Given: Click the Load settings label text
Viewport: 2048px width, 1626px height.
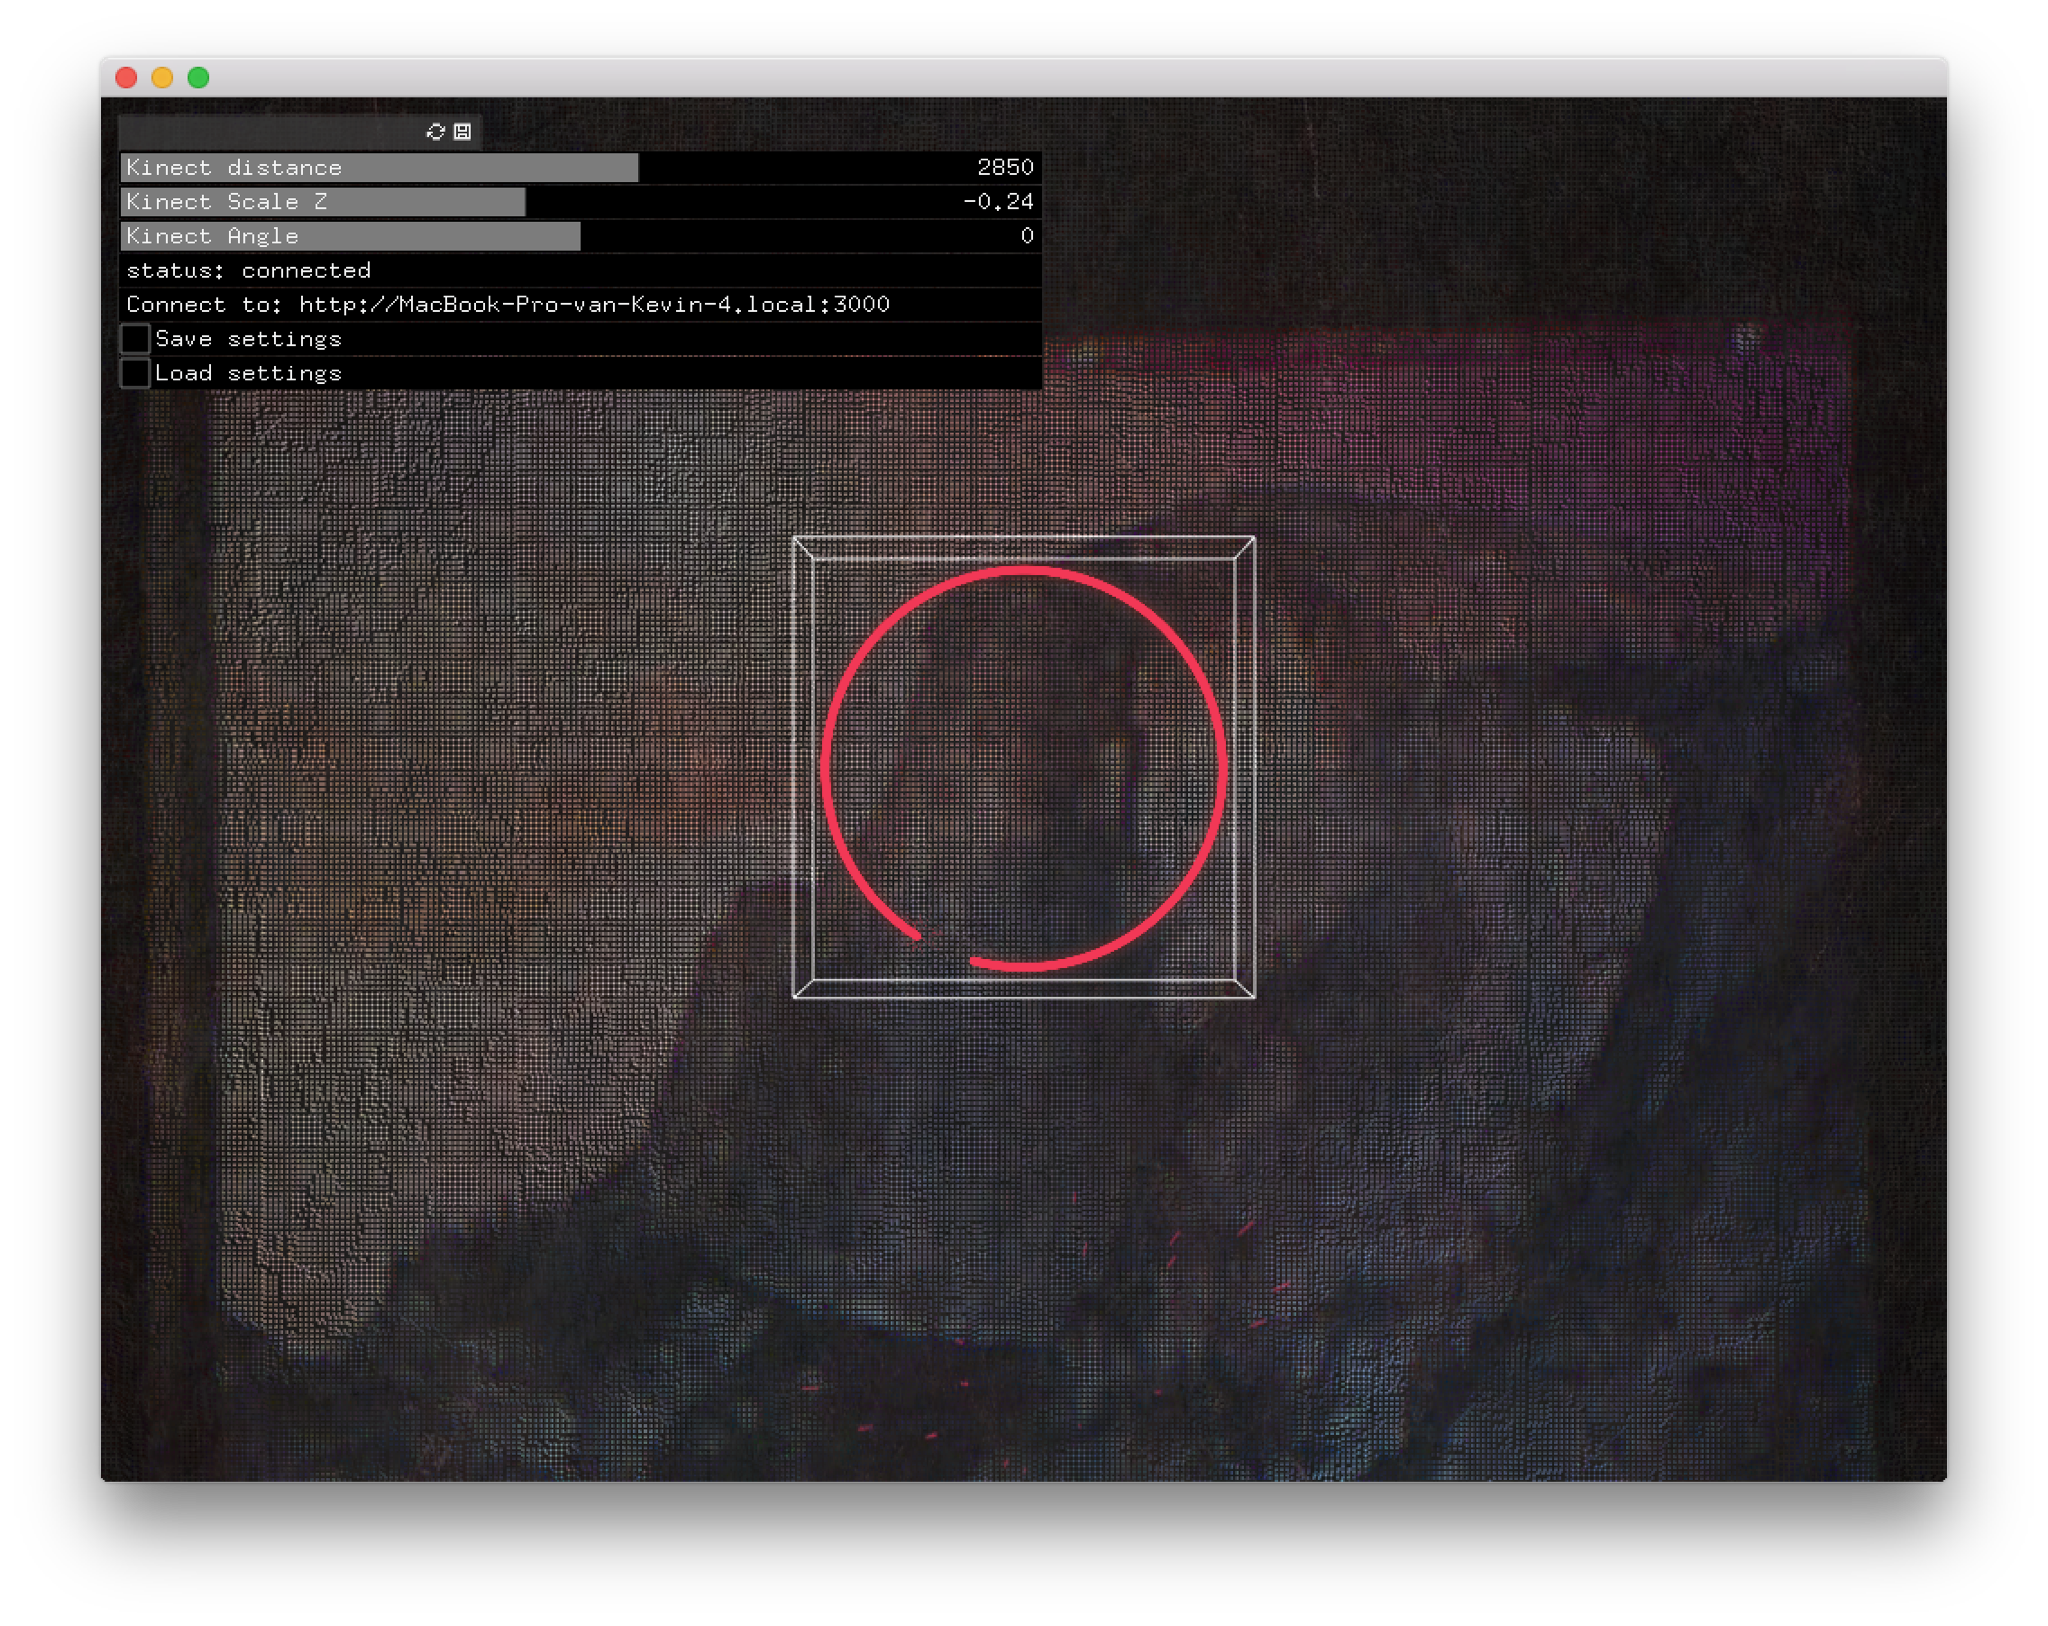Looking at the screenshot, I should point(248,373).
